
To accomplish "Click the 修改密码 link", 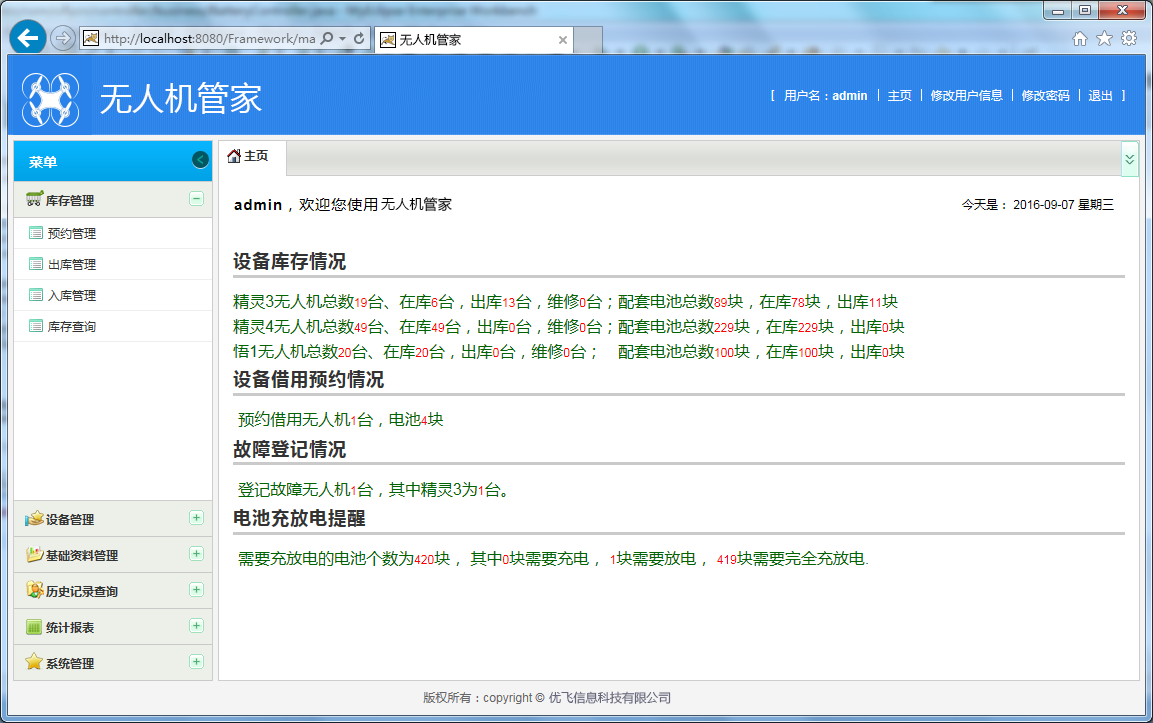I will [x=1045, y=96].
